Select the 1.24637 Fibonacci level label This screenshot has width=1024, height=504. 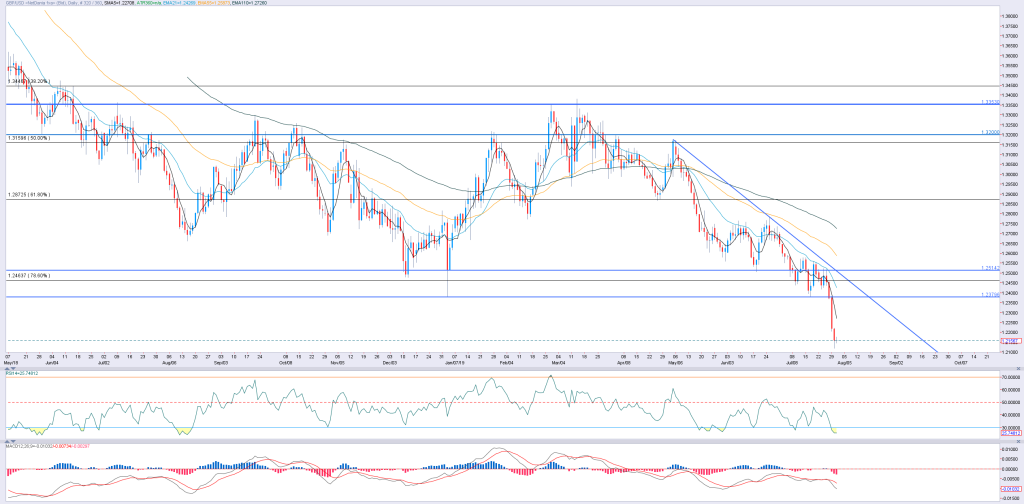[30, 276]
